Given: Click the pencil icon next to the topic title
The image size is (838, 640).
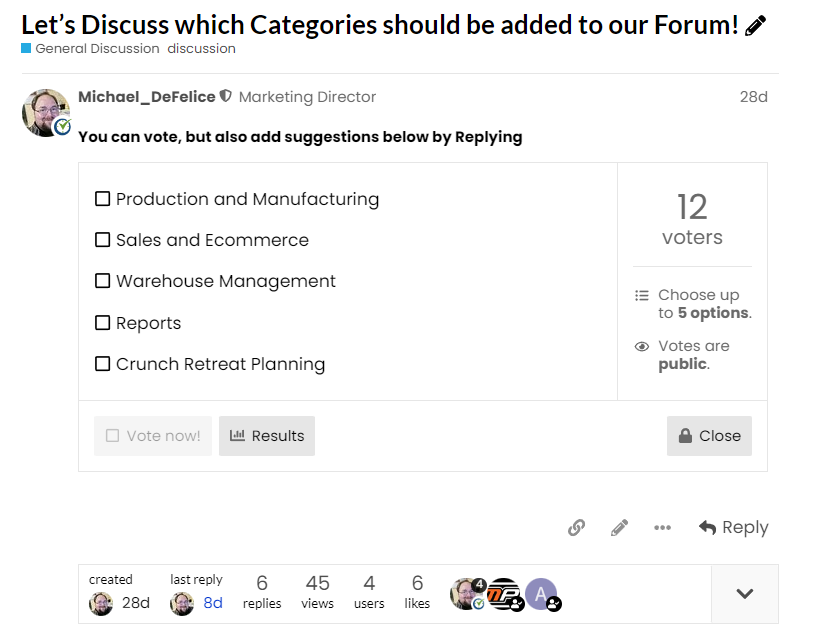Looking at the screenshot, I should pyautogui.click(x=756, y=23).
